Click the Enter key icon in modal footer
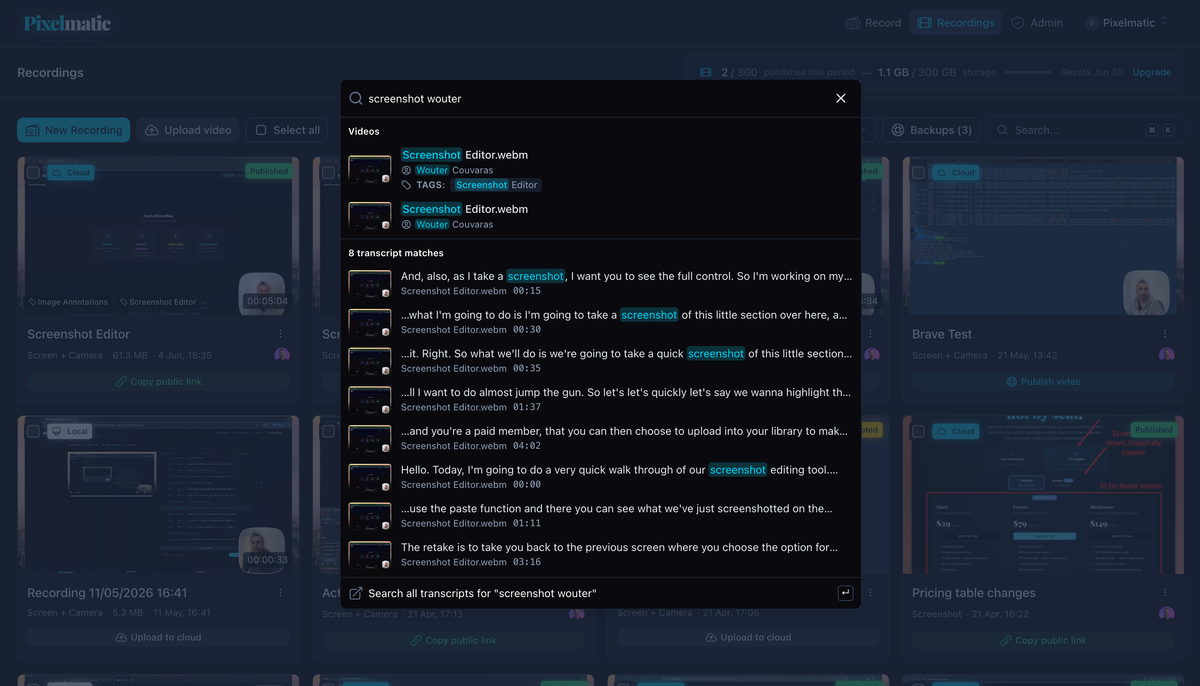The image size is (1200, 686). [x=845, y=594]
